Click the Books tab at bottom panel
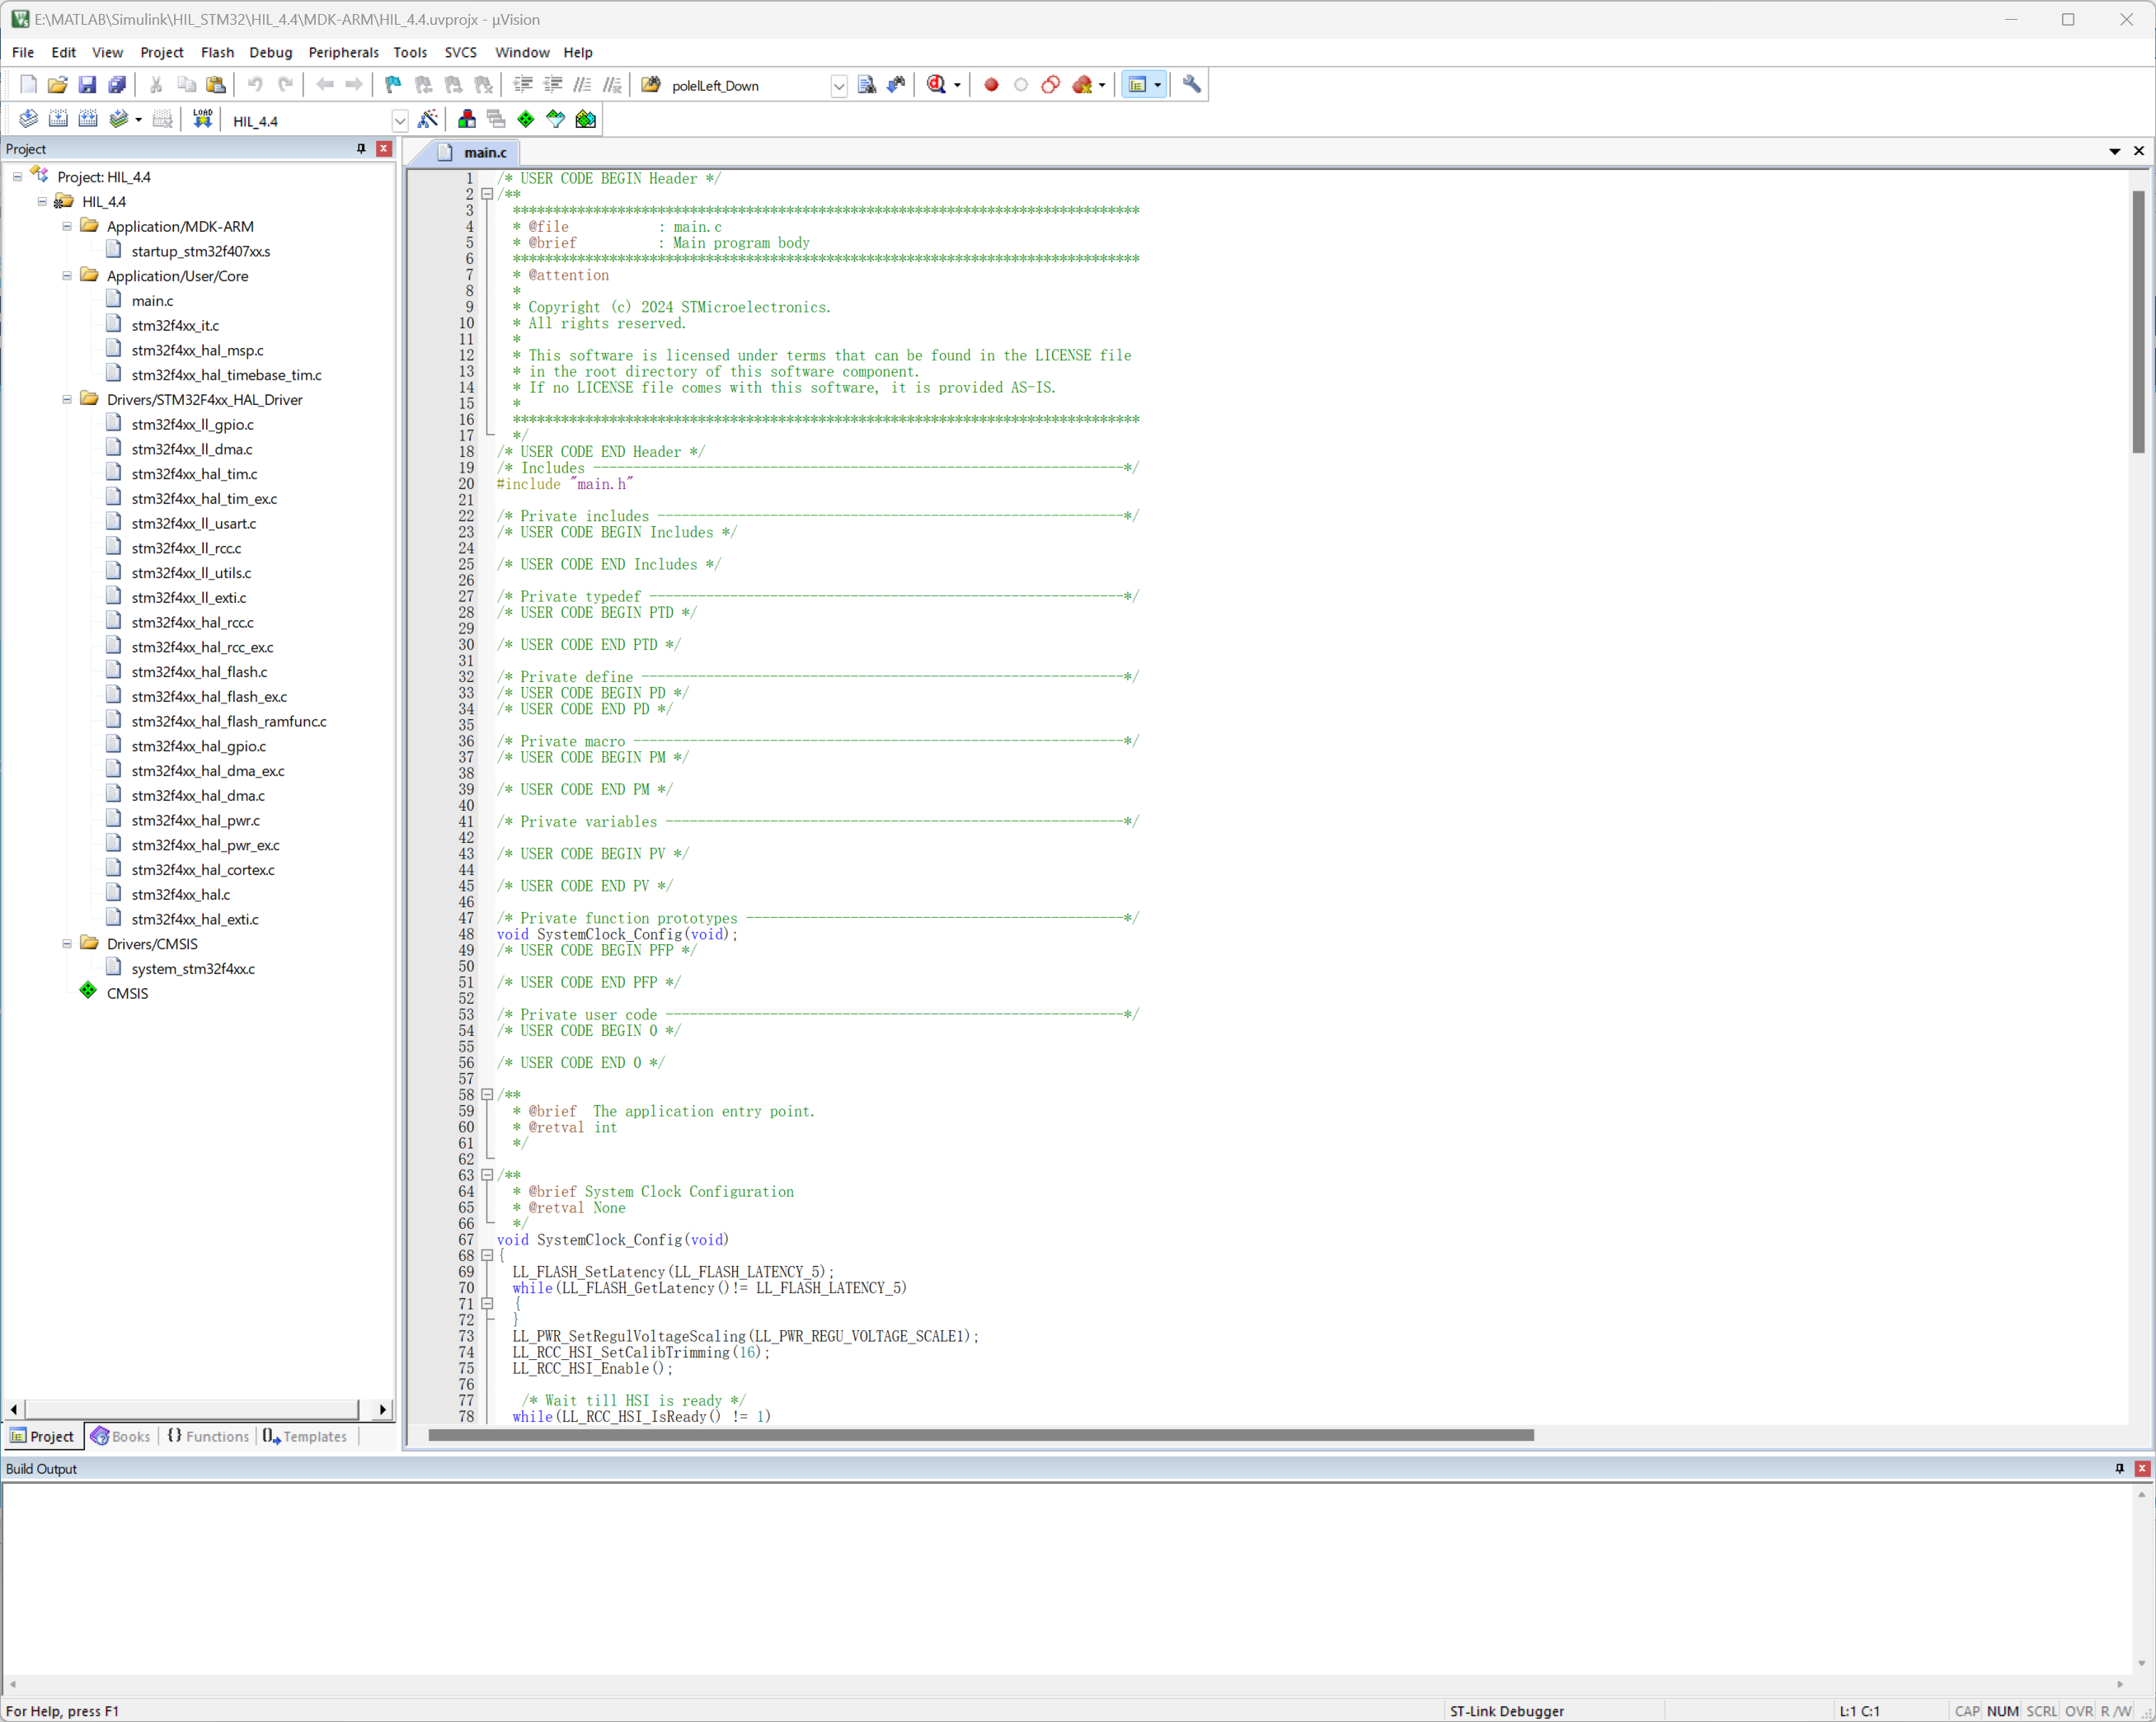2156x1722 pixels. tap(126, 1436)
